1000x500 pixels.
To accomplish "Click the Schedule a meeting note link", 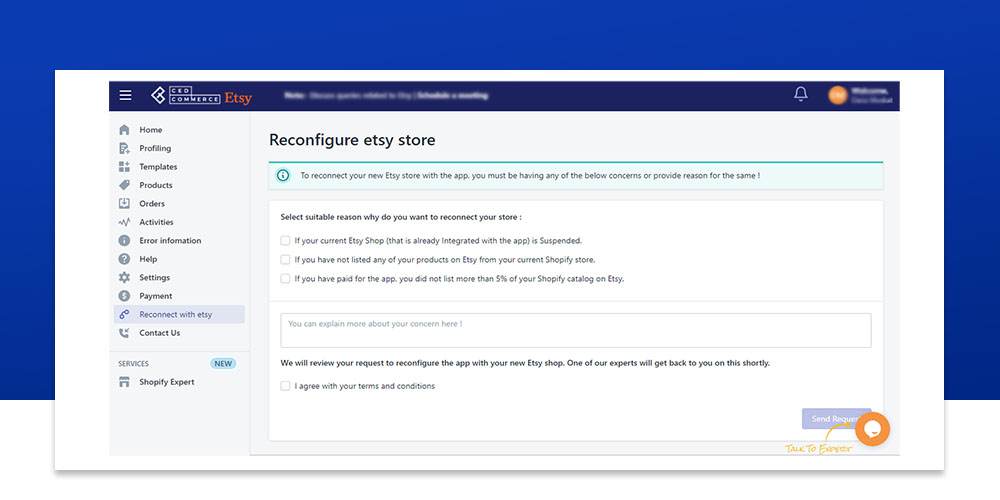I will pos(452,96).
